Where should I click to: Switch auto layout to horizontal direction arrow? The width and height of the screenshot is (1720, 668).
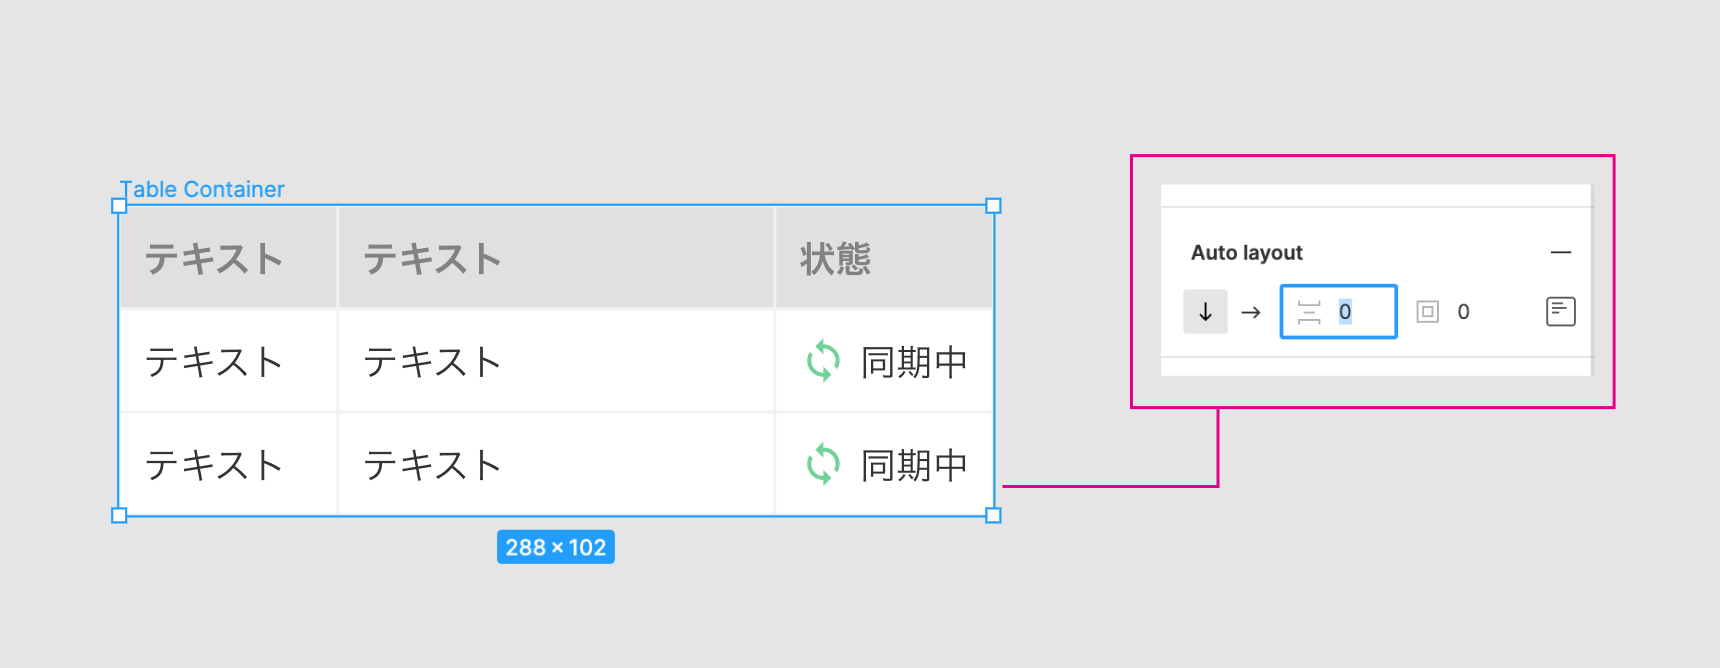click(1250, 312)
